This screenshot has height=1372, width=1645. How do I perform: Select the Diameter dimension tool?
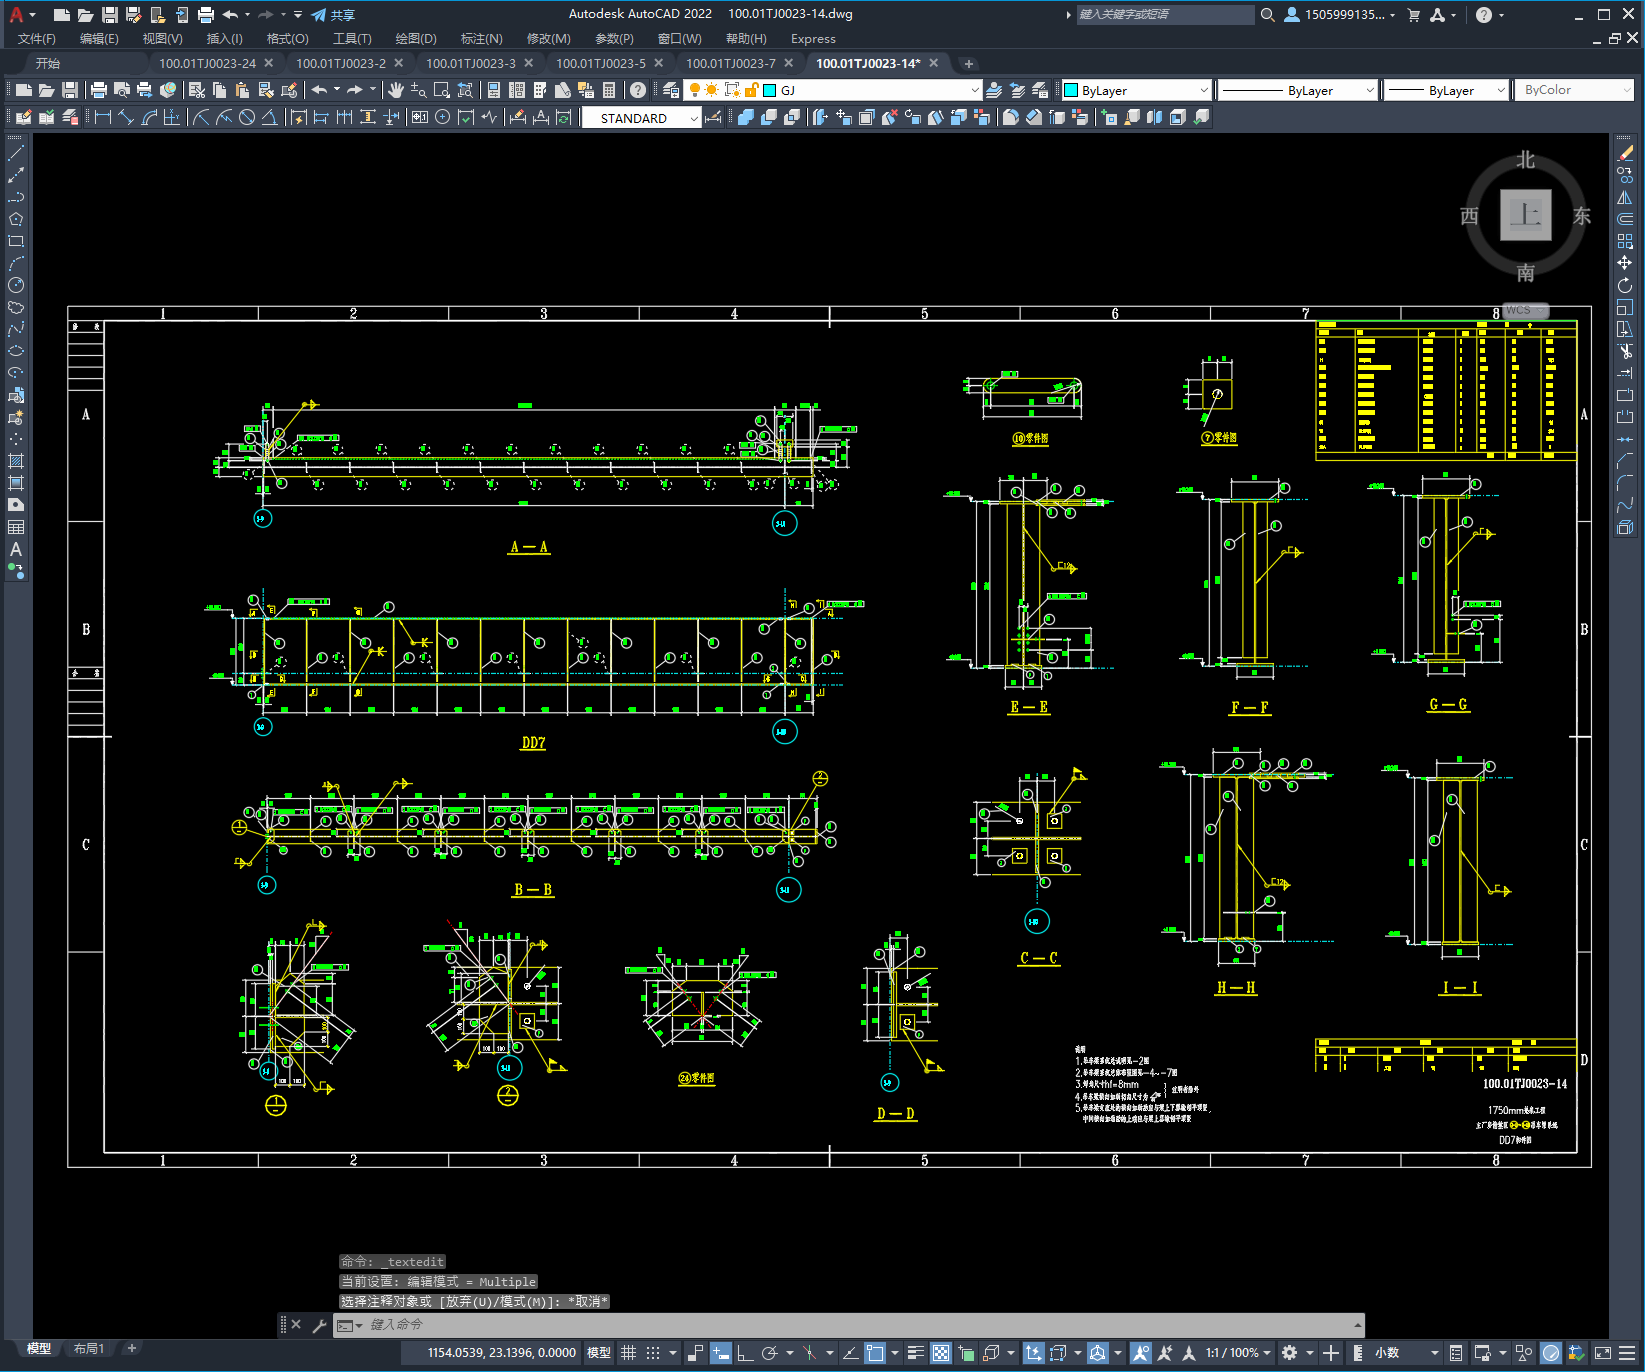click(x=247, y=117)
